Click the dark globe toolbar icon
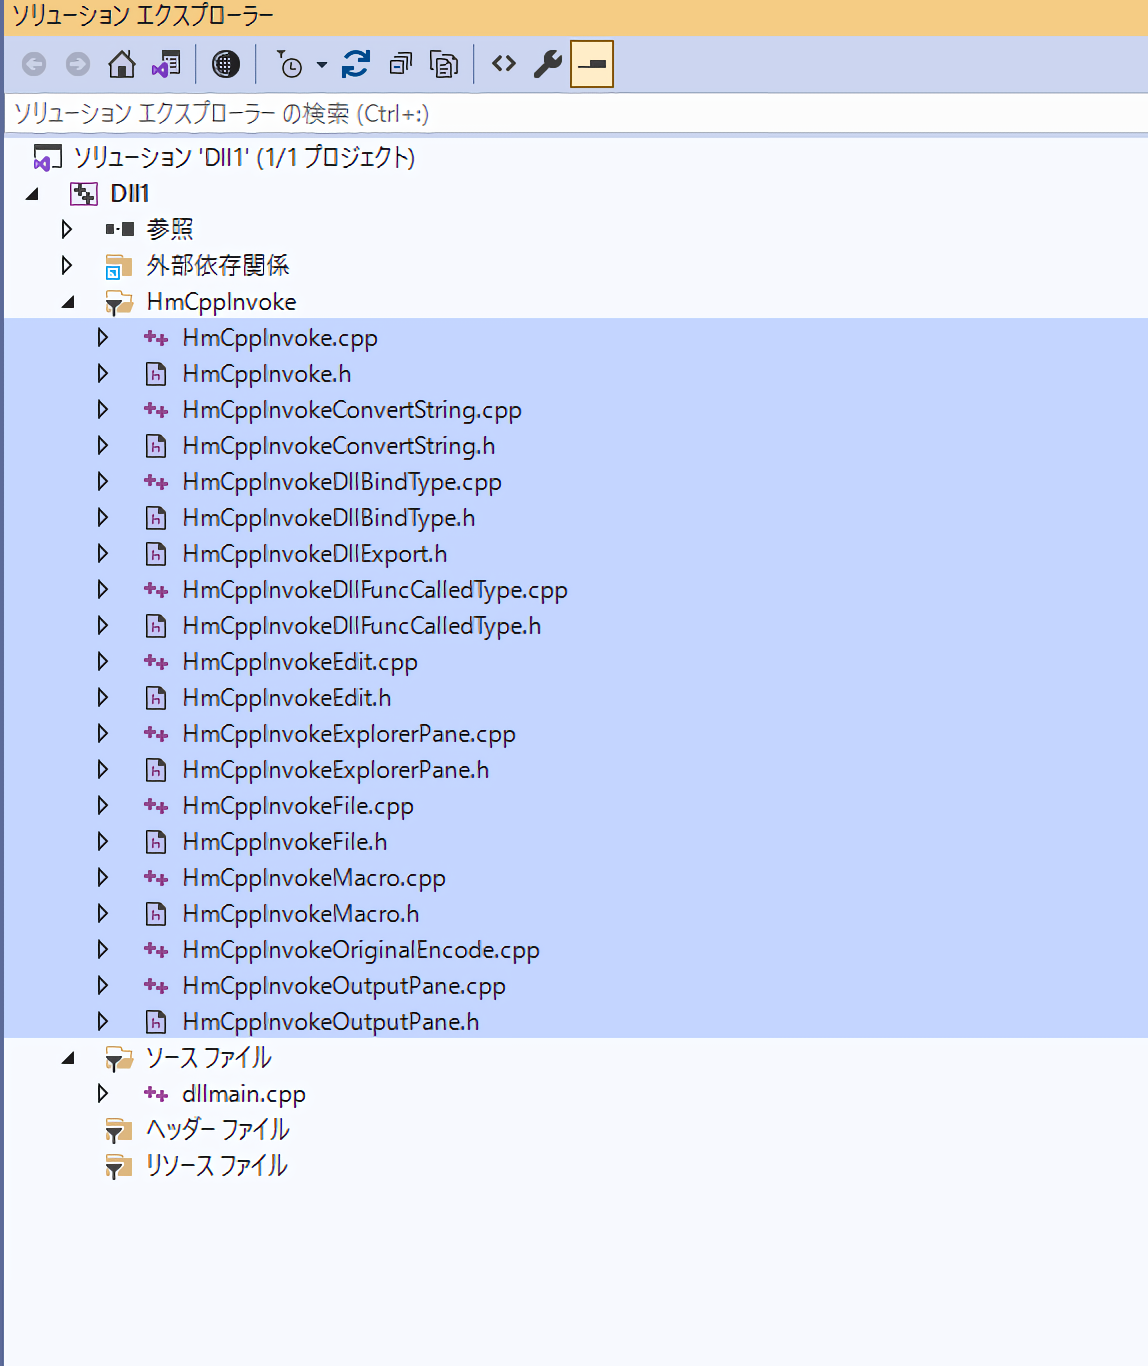1148x1366 pixels. pyautogui.click(x=226, y=65)
